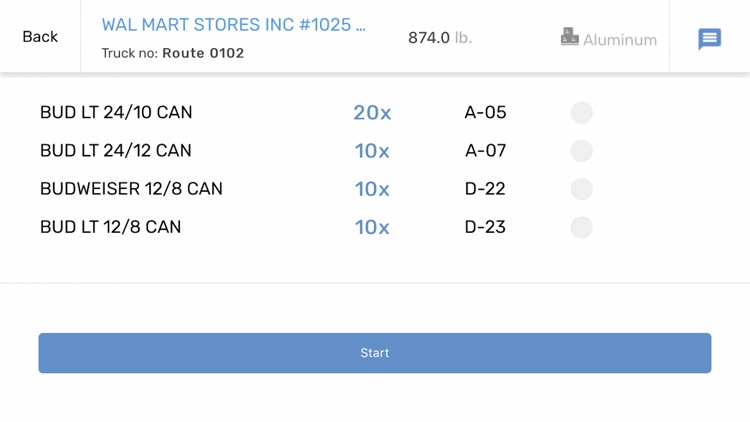
Task: Tap the 10x quantity for BUDWEISER 12/8
Action: coord(372,189)
